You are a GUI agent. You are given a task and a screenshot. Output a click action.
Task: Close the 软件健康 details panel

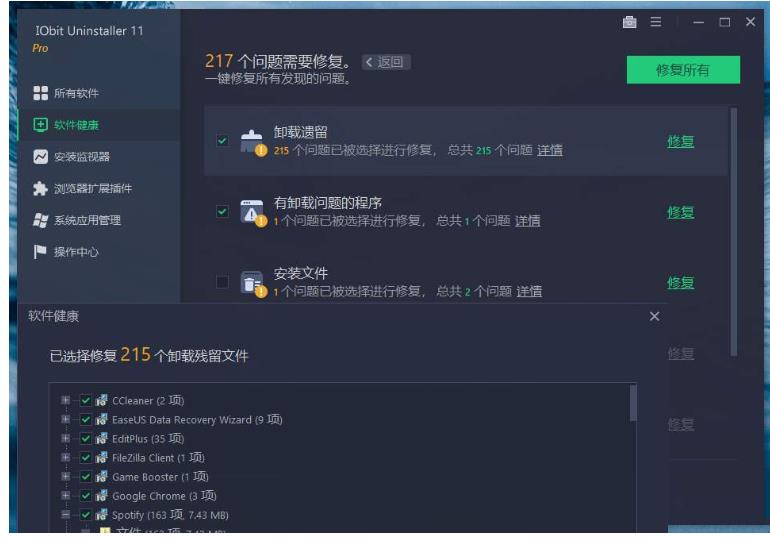654,316
